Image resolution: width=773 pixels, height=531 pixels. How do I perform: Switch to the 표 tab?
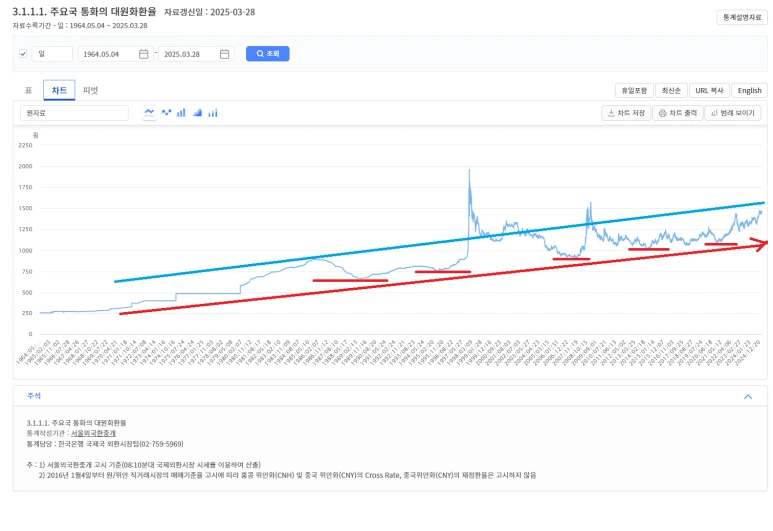[29, 90]
